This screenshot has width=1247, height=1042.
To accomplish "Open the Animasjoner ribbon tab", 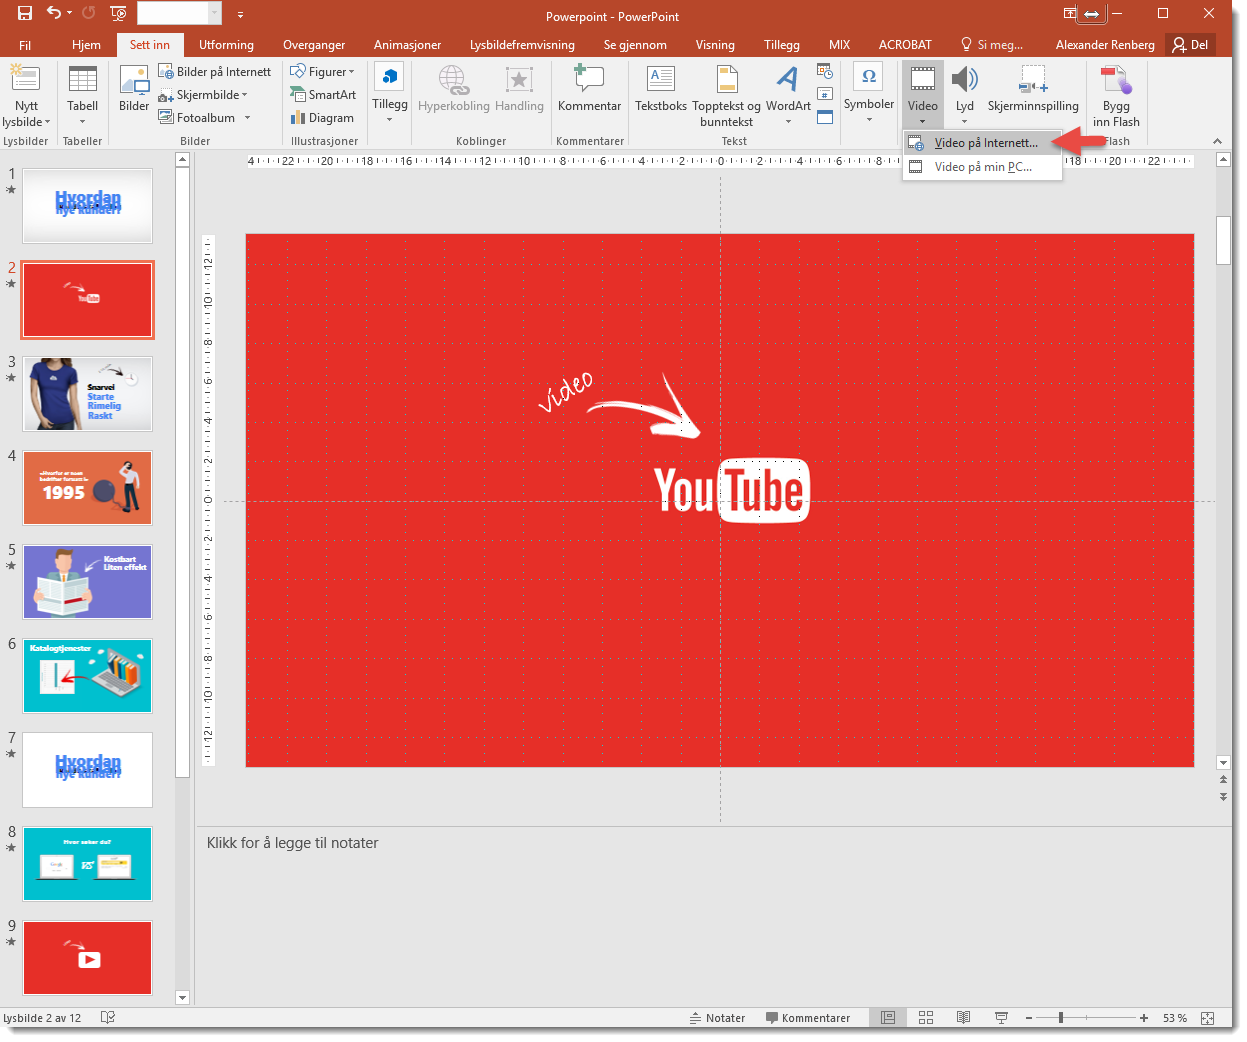I will (x=407, y=45).
